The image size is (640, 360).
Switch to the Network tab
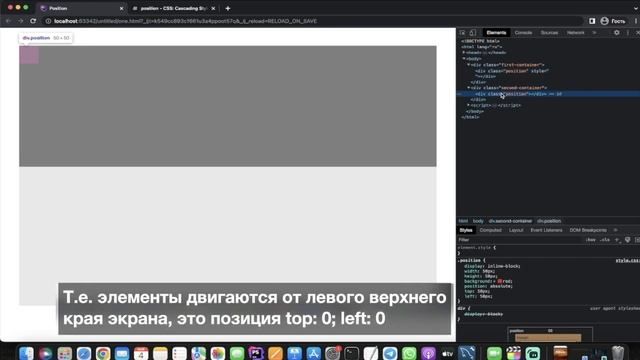point(576,33)
